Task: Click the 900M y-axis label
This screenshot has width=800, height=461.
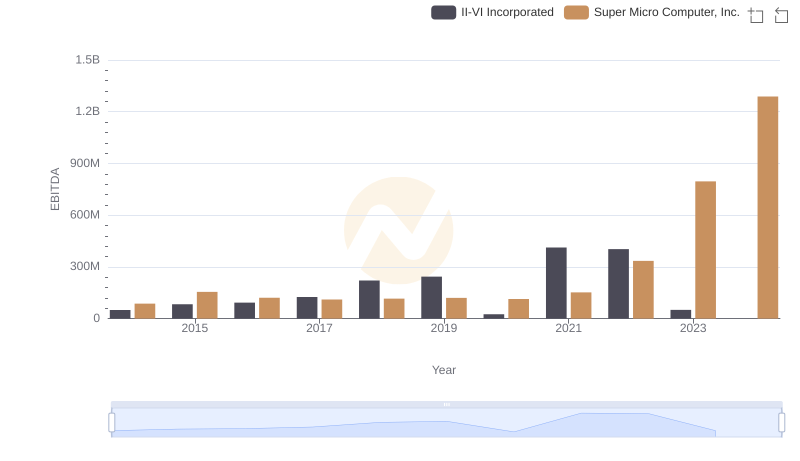Action: [x=85, y=163]
